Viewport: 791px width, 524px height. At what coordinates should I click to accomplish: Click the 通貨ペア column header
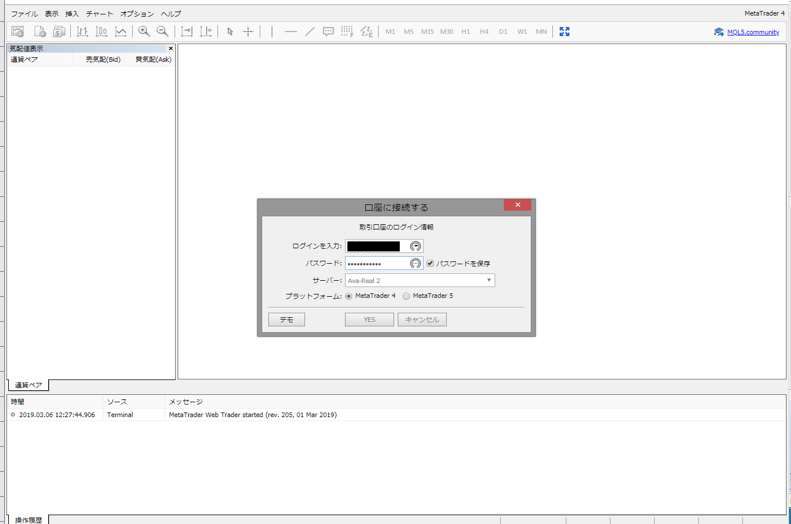[24, 60]
